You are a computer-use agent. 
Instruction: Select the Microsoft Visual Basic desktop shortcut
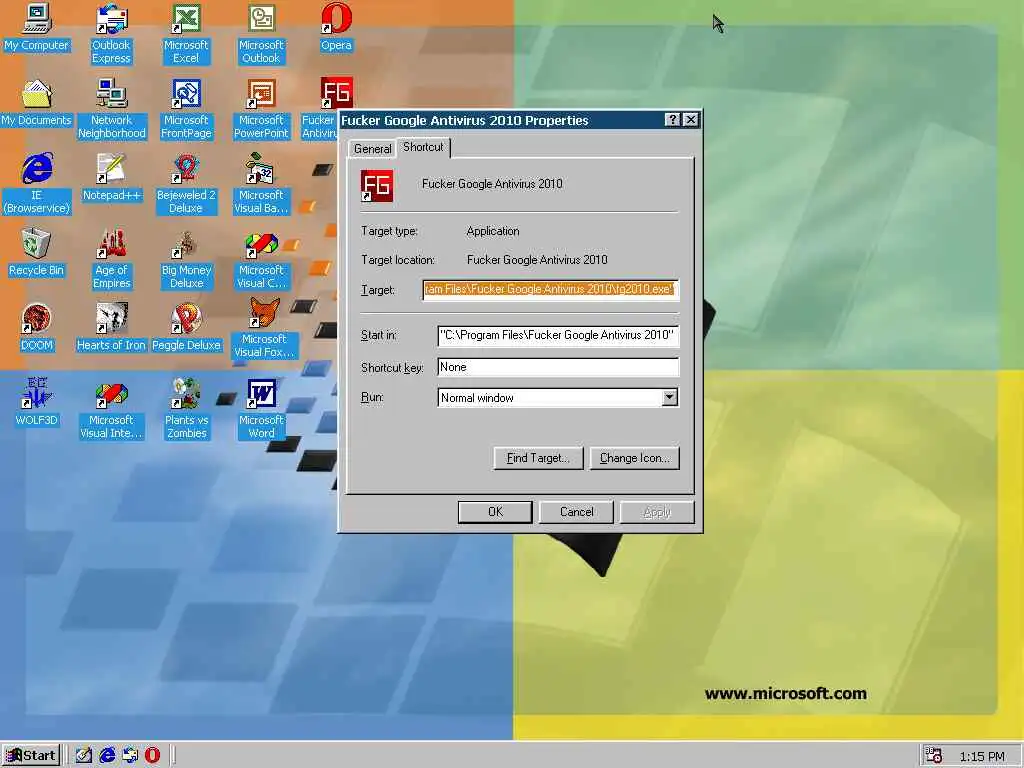point(261,184)
